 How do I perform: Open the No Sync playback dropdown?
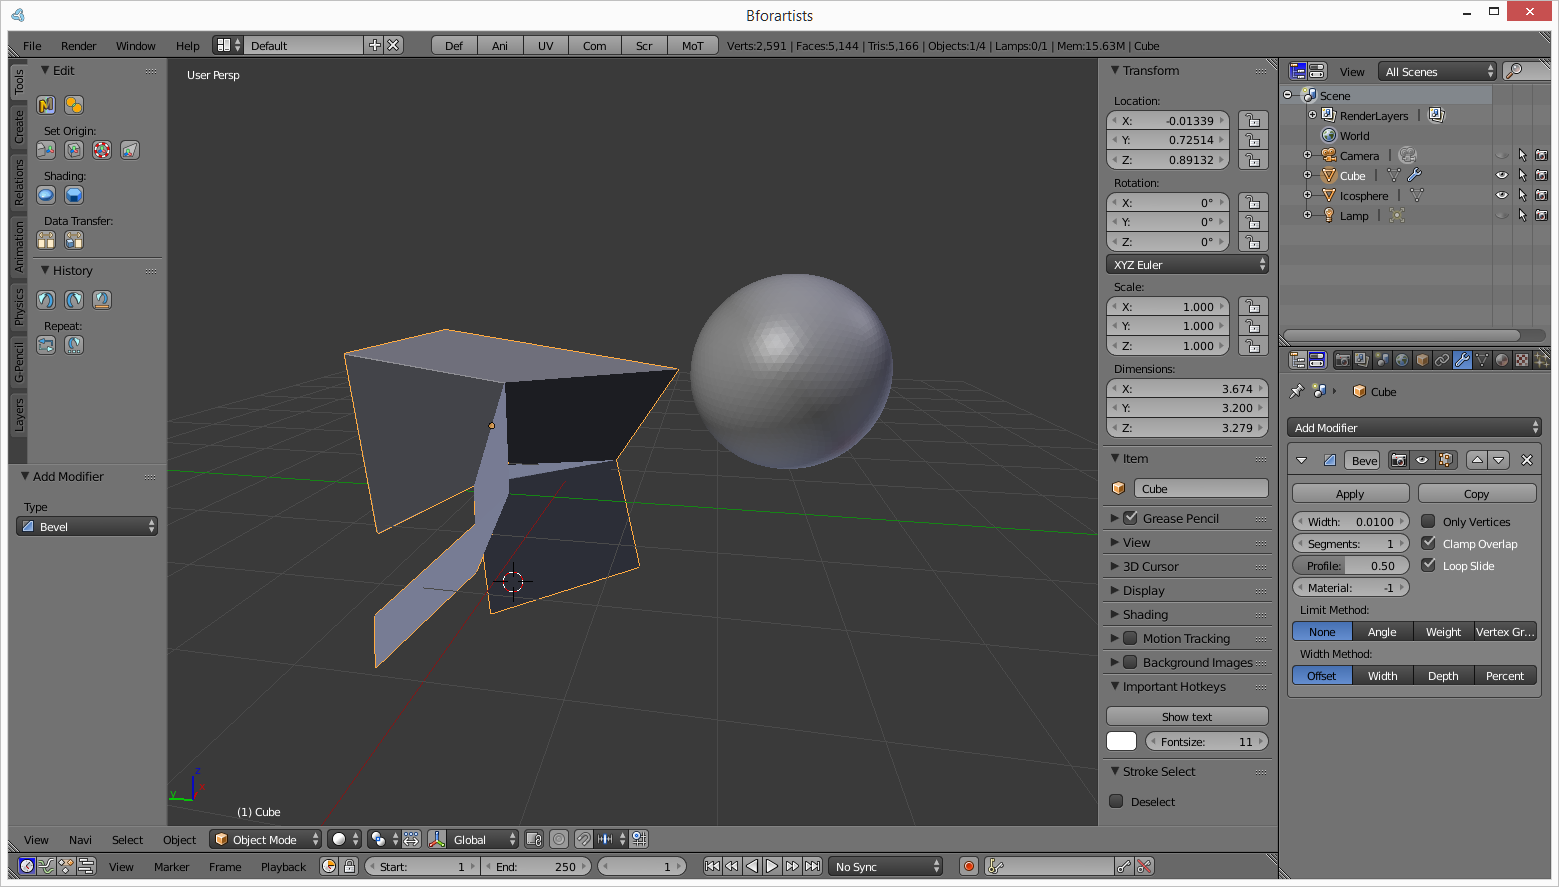(x=886, y=866)
